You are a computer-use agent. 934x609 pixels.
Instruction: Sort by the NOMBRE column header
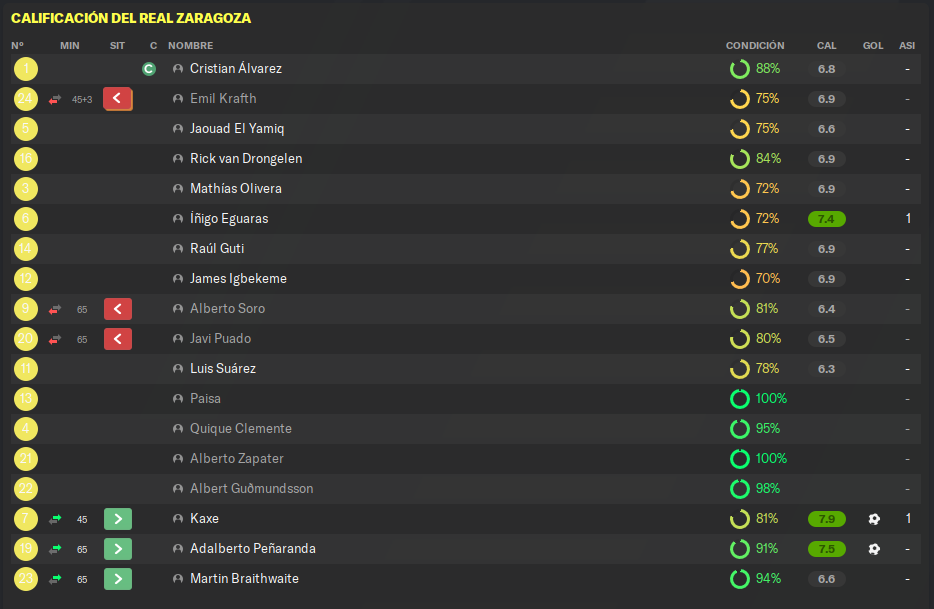pyautogui.click(x=191, y=45)
